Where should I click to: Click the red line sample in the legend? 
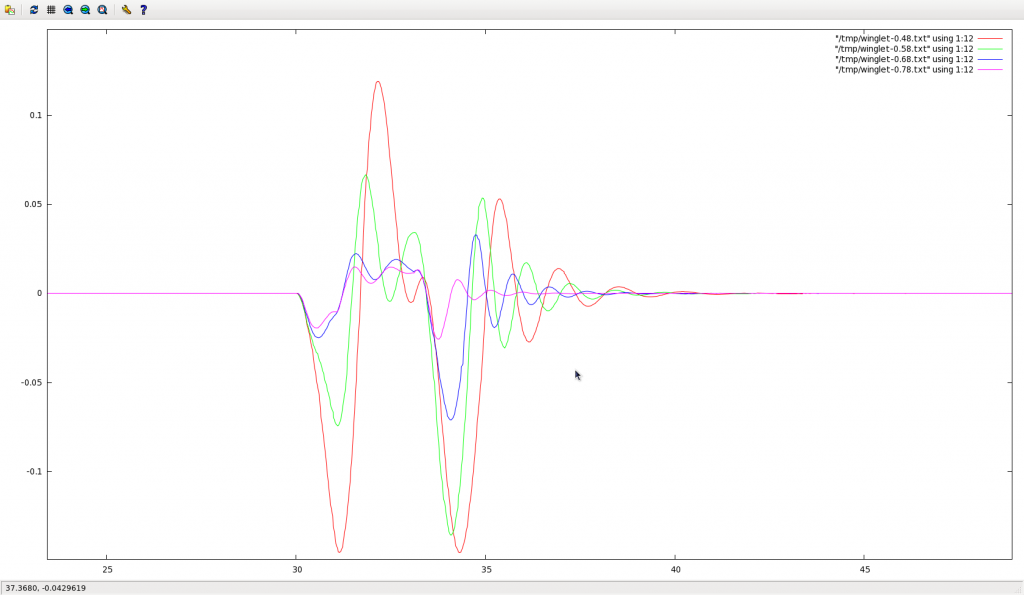click(990, 39)
